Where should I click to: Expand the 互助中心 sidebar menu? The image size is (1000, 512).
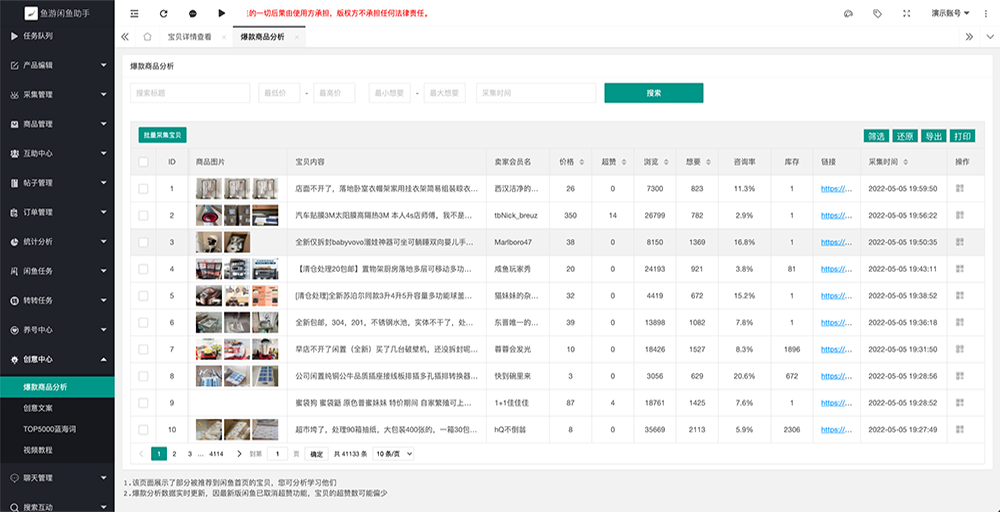point(57,154)
